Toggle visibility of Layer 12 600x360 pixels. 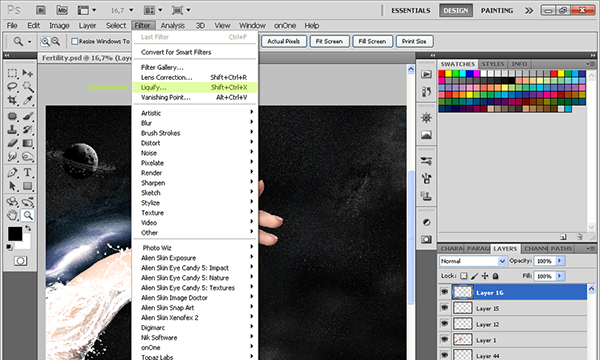coord(444,324)
